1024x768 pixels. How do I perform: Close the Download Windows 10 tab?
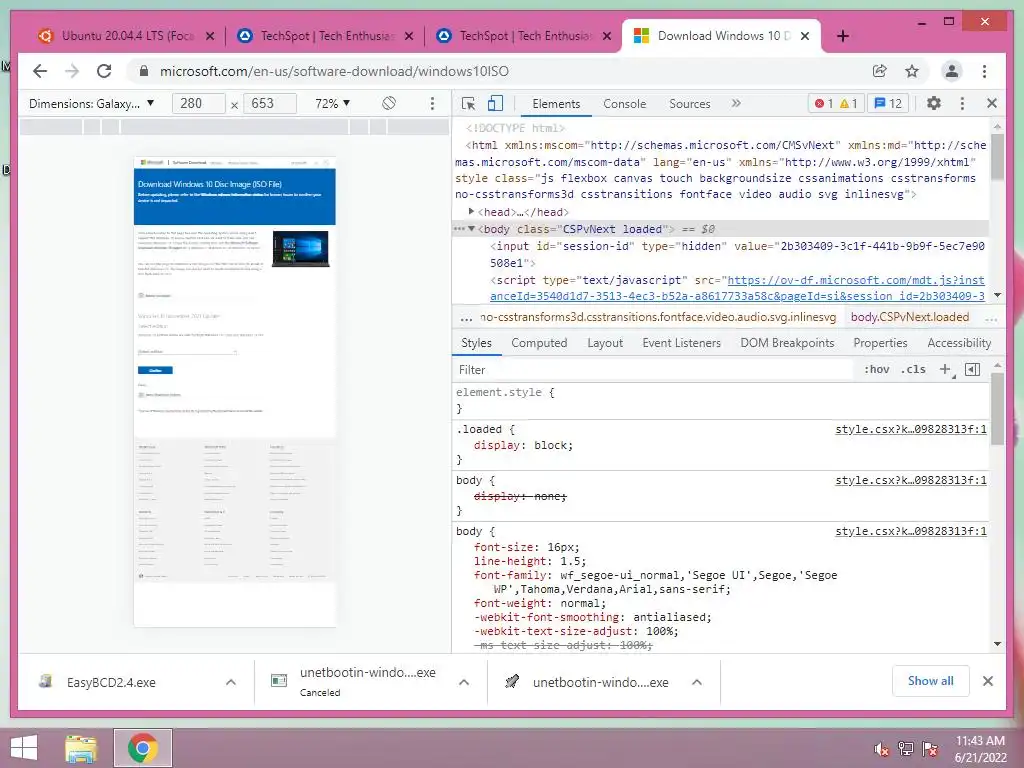[805, 36]
